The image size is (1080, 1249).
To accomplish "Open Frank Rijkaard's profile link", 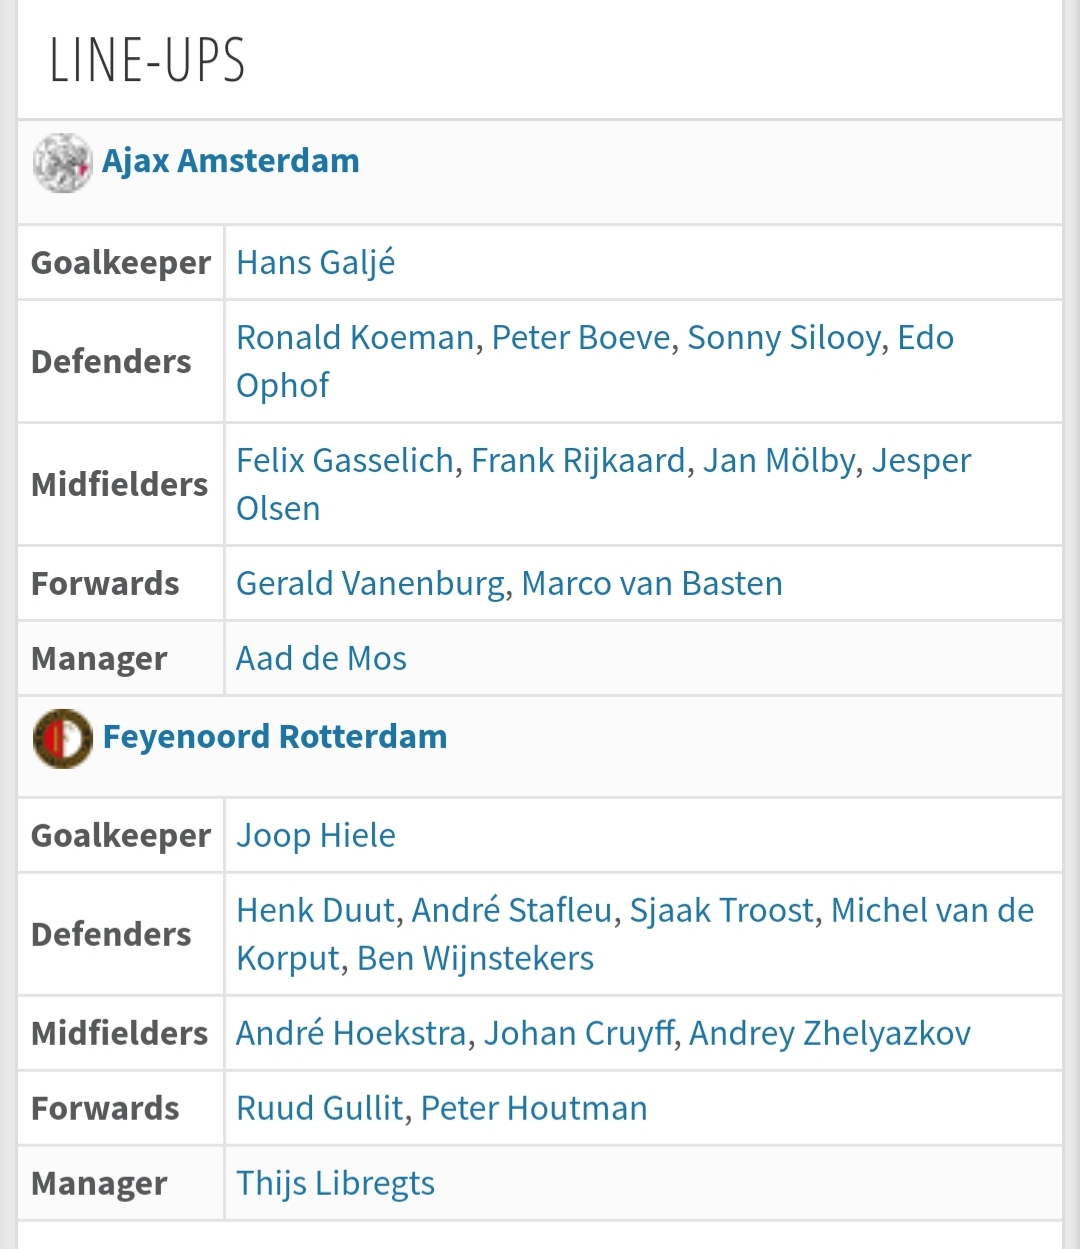I will [579, 461].
